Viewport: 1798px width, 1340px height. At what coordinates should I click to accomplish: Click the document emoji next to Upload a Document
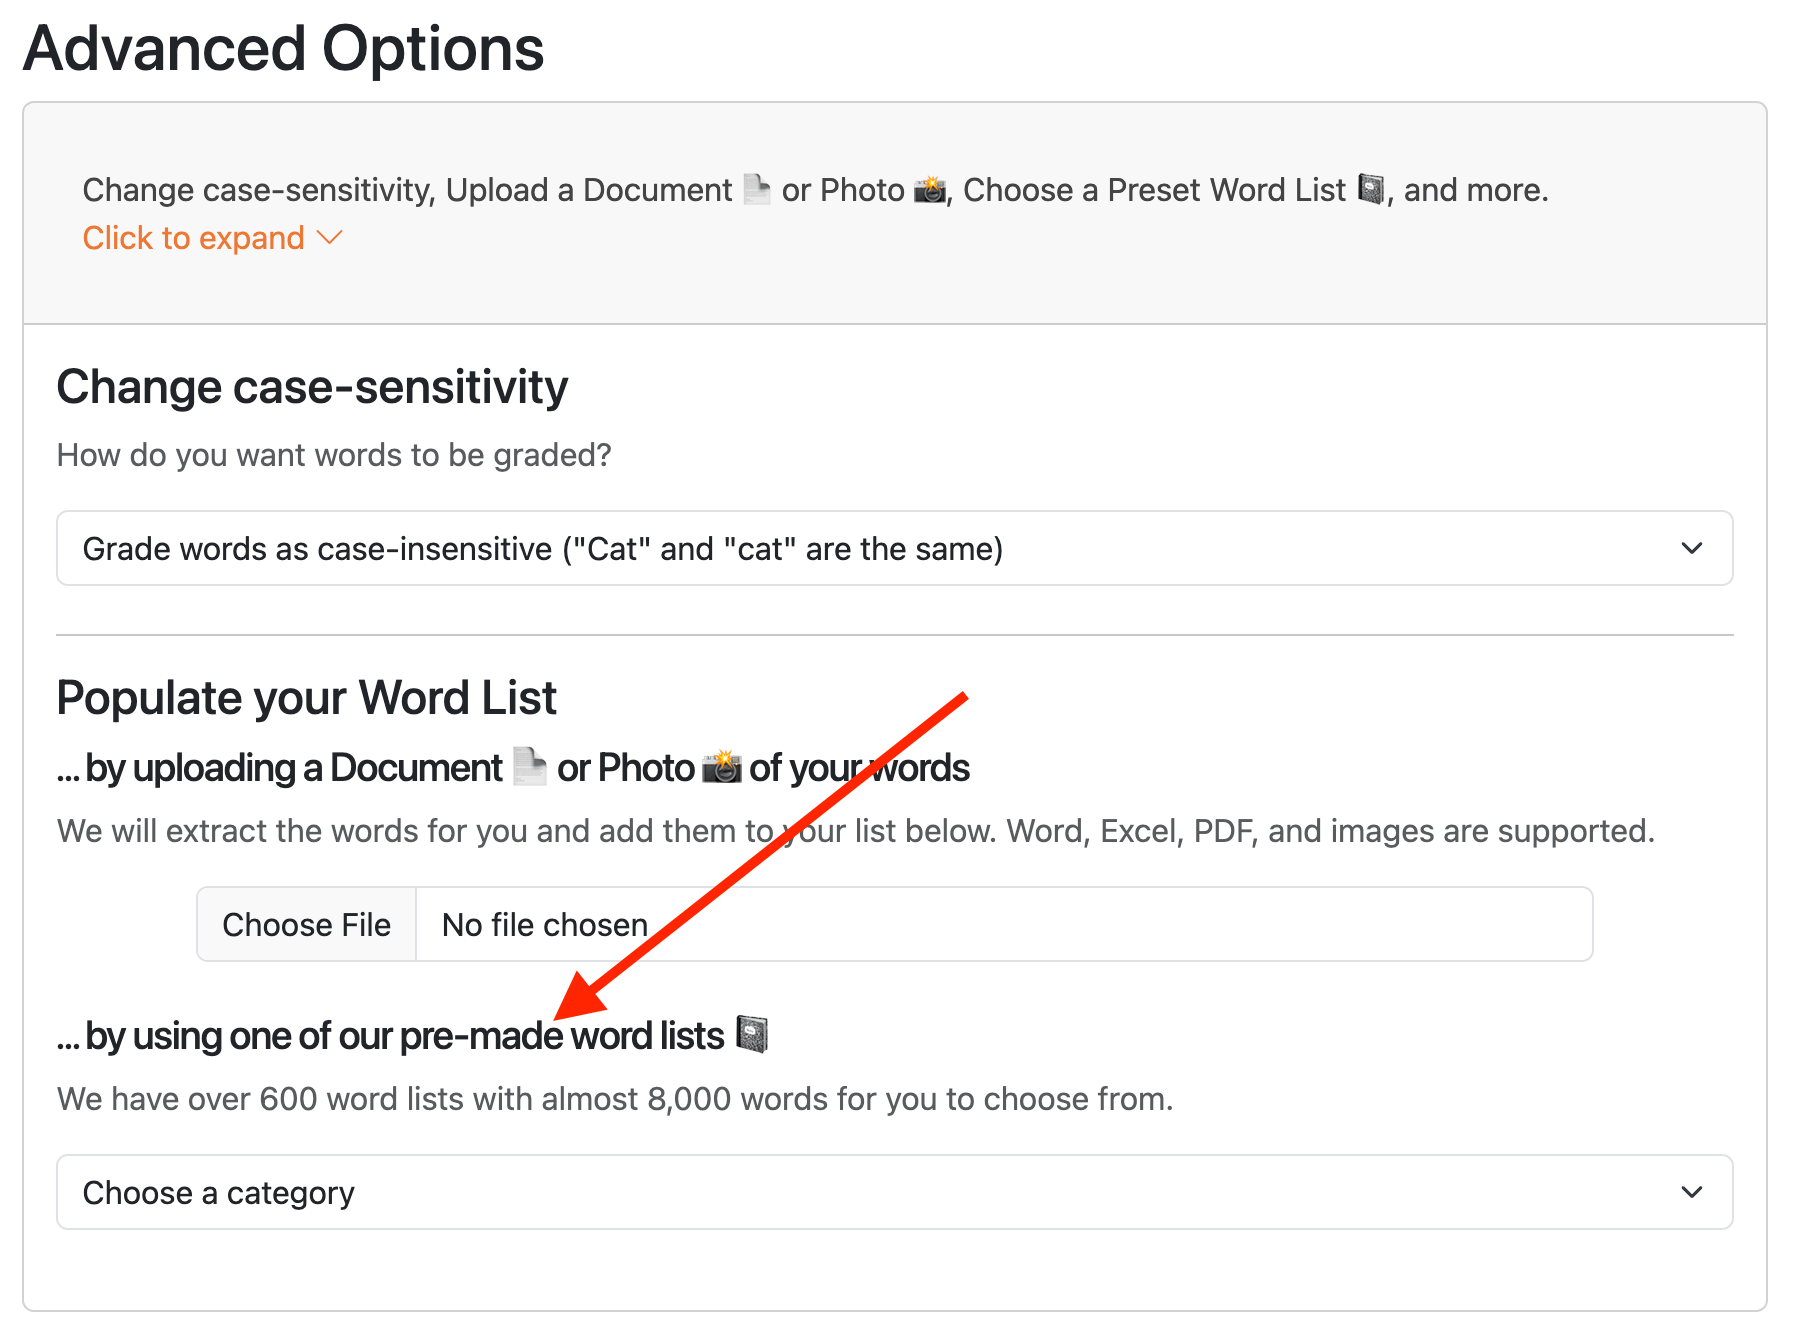coord(757,189)
